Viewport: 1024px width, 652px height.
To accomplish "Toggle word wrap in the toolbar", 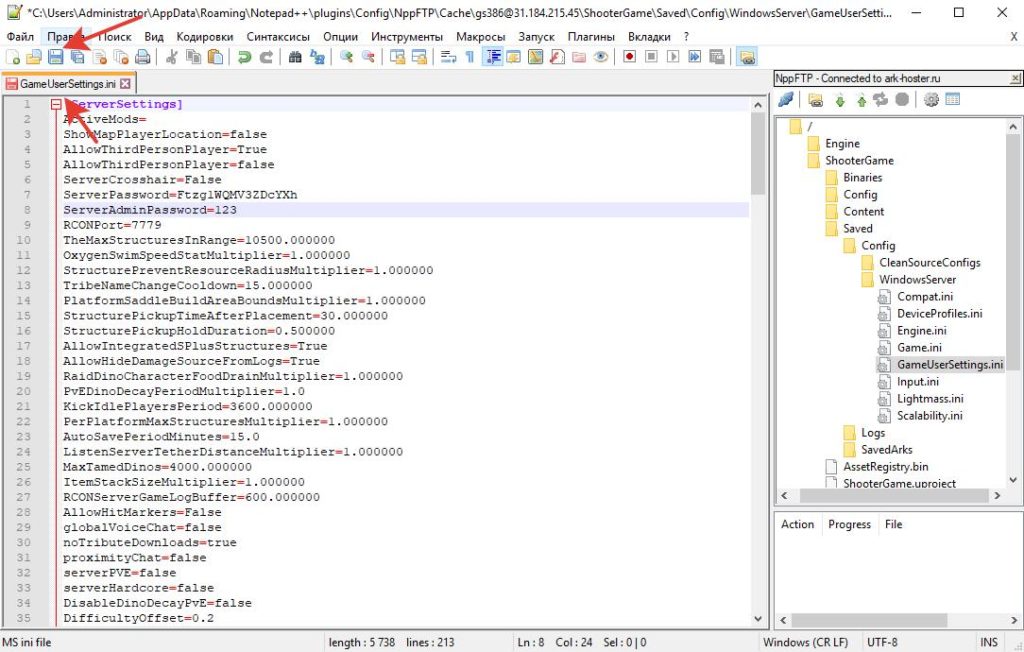I will [x=448, y=57].
